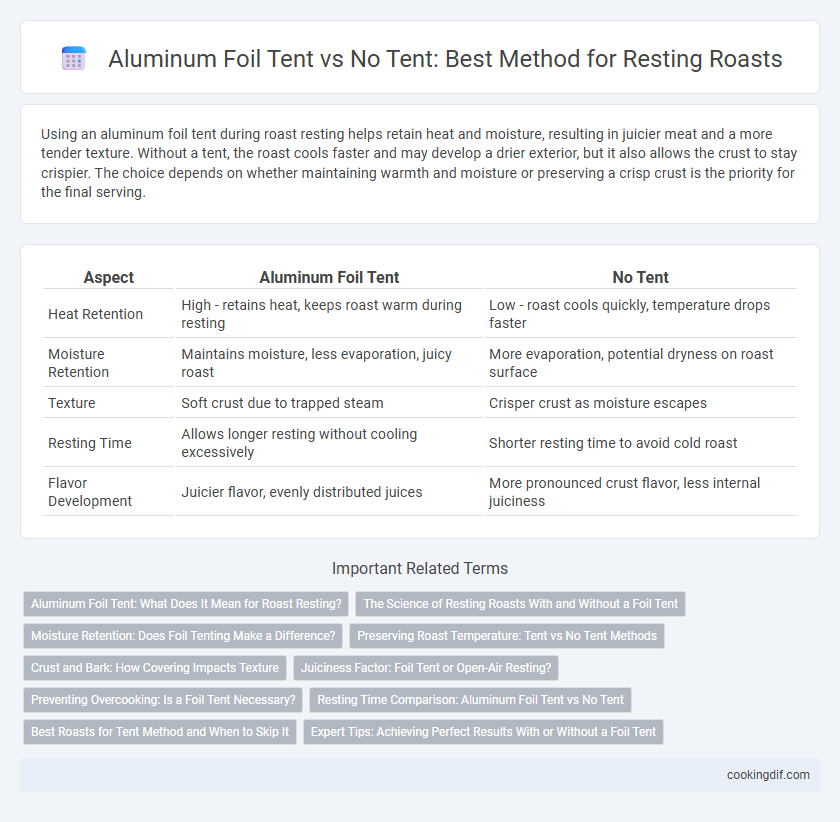Select the 'Heat Retention' row label

tap(95, 314)
